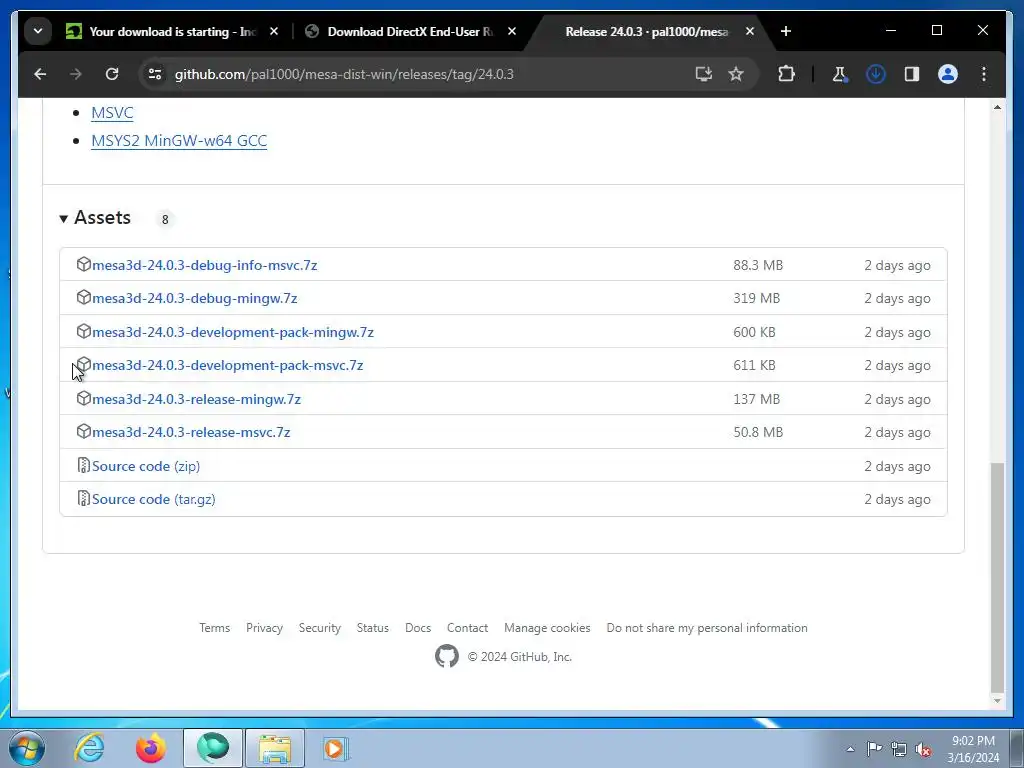Open a new browser tab
Screen dimensions: 1024x768
(x=786, y=31)
